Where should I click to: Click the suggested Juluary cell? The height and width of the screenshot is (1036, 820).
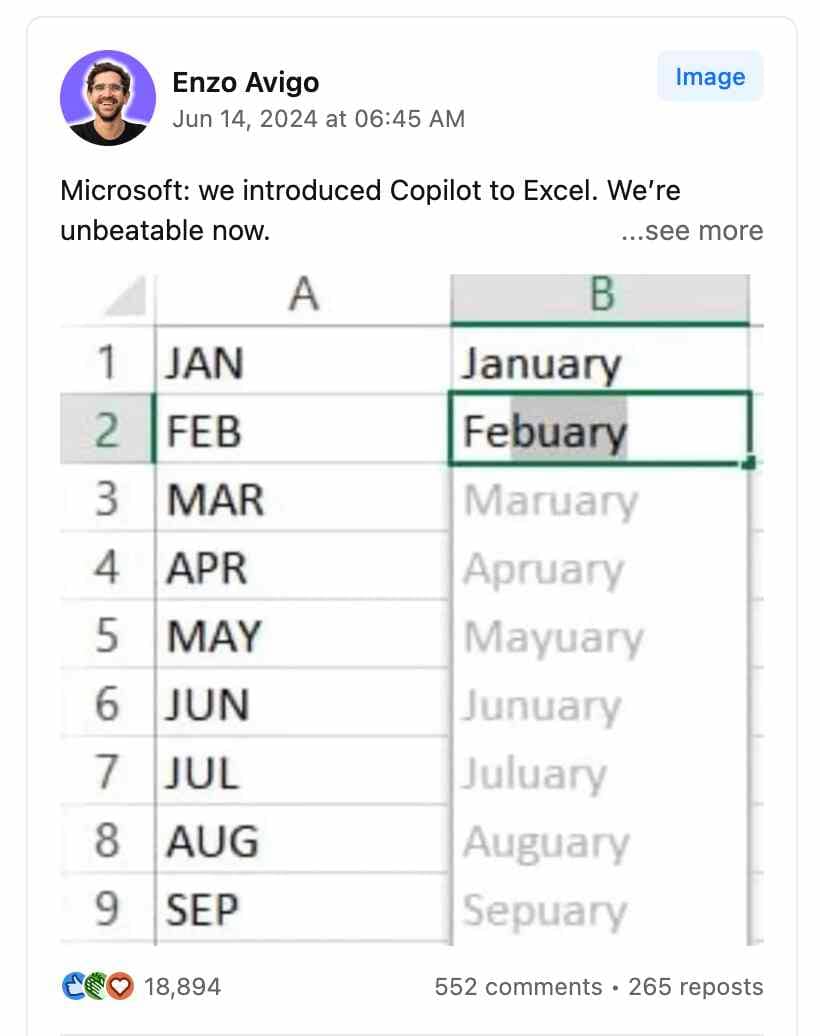point(600,772)
